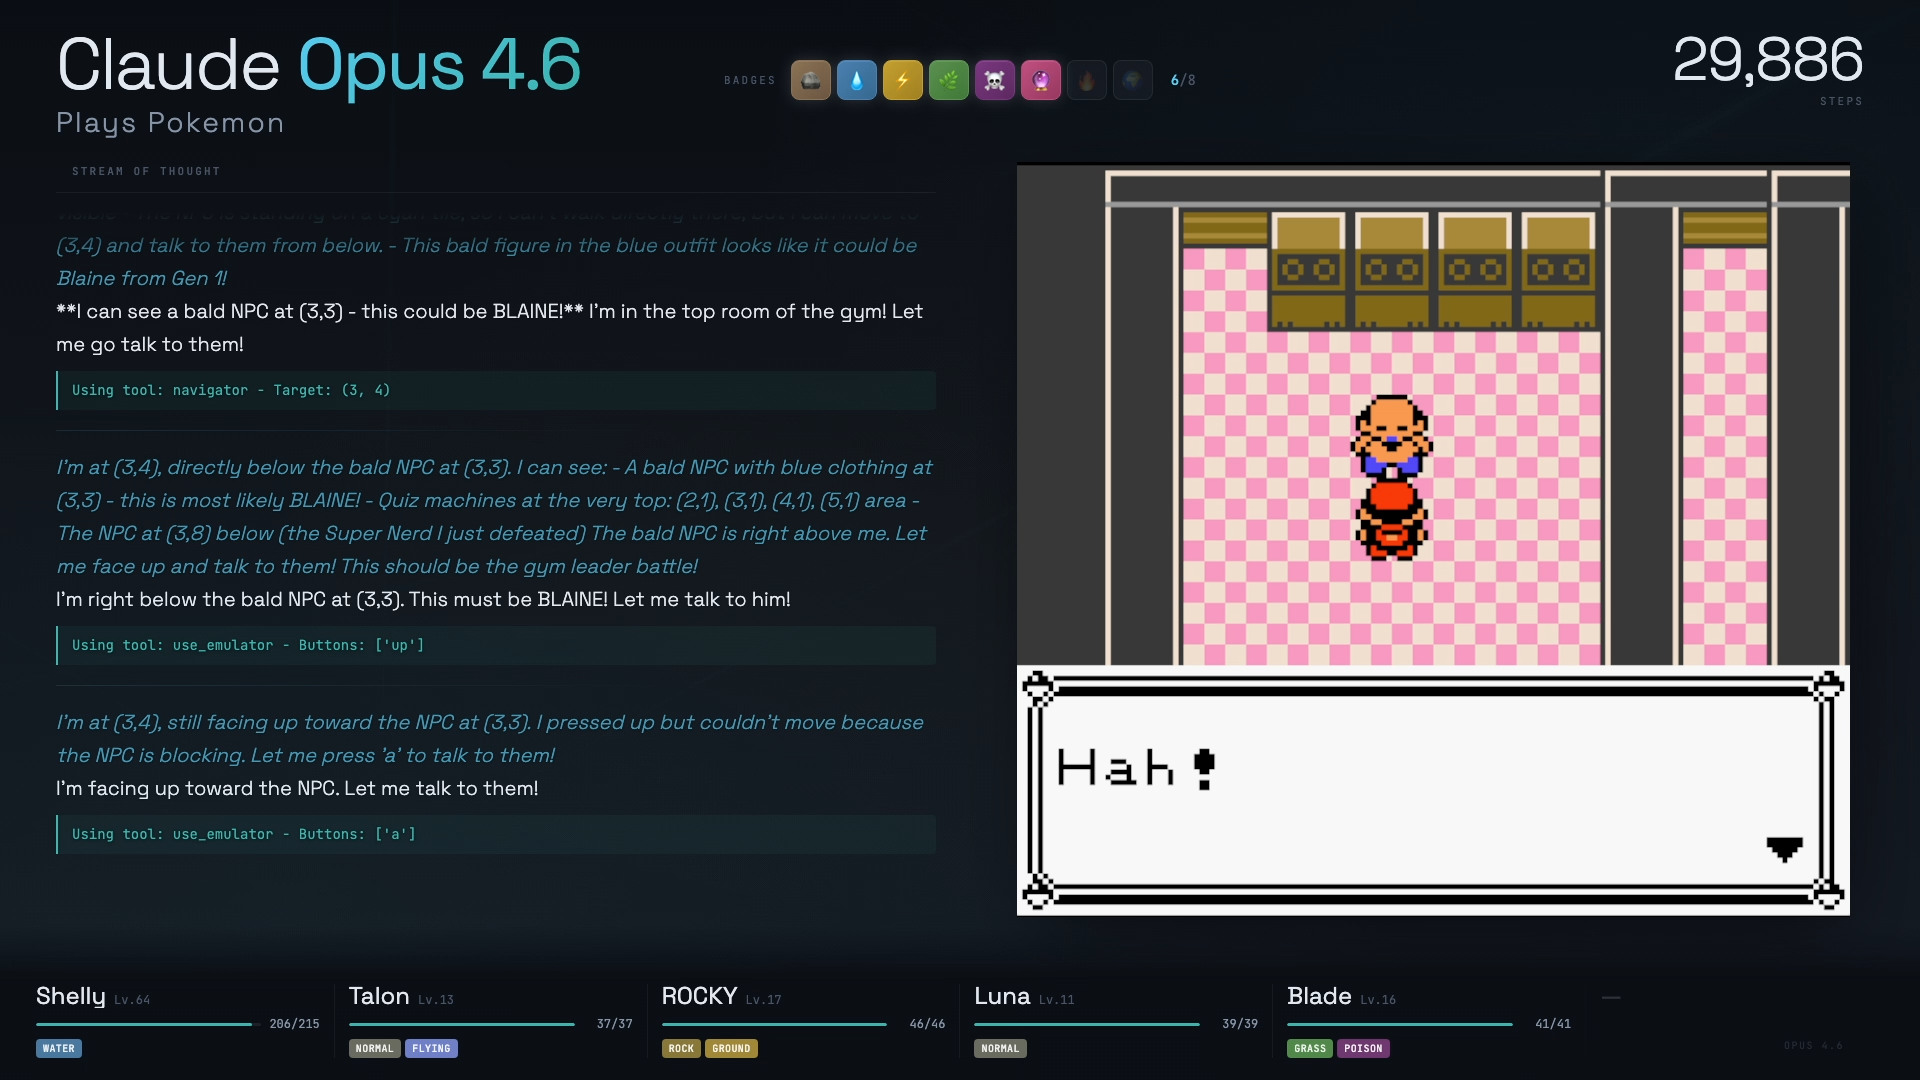Click the bald Blaine NPC sprite
Screen dimensions: 1920x1080
[x=1391, y=436]
